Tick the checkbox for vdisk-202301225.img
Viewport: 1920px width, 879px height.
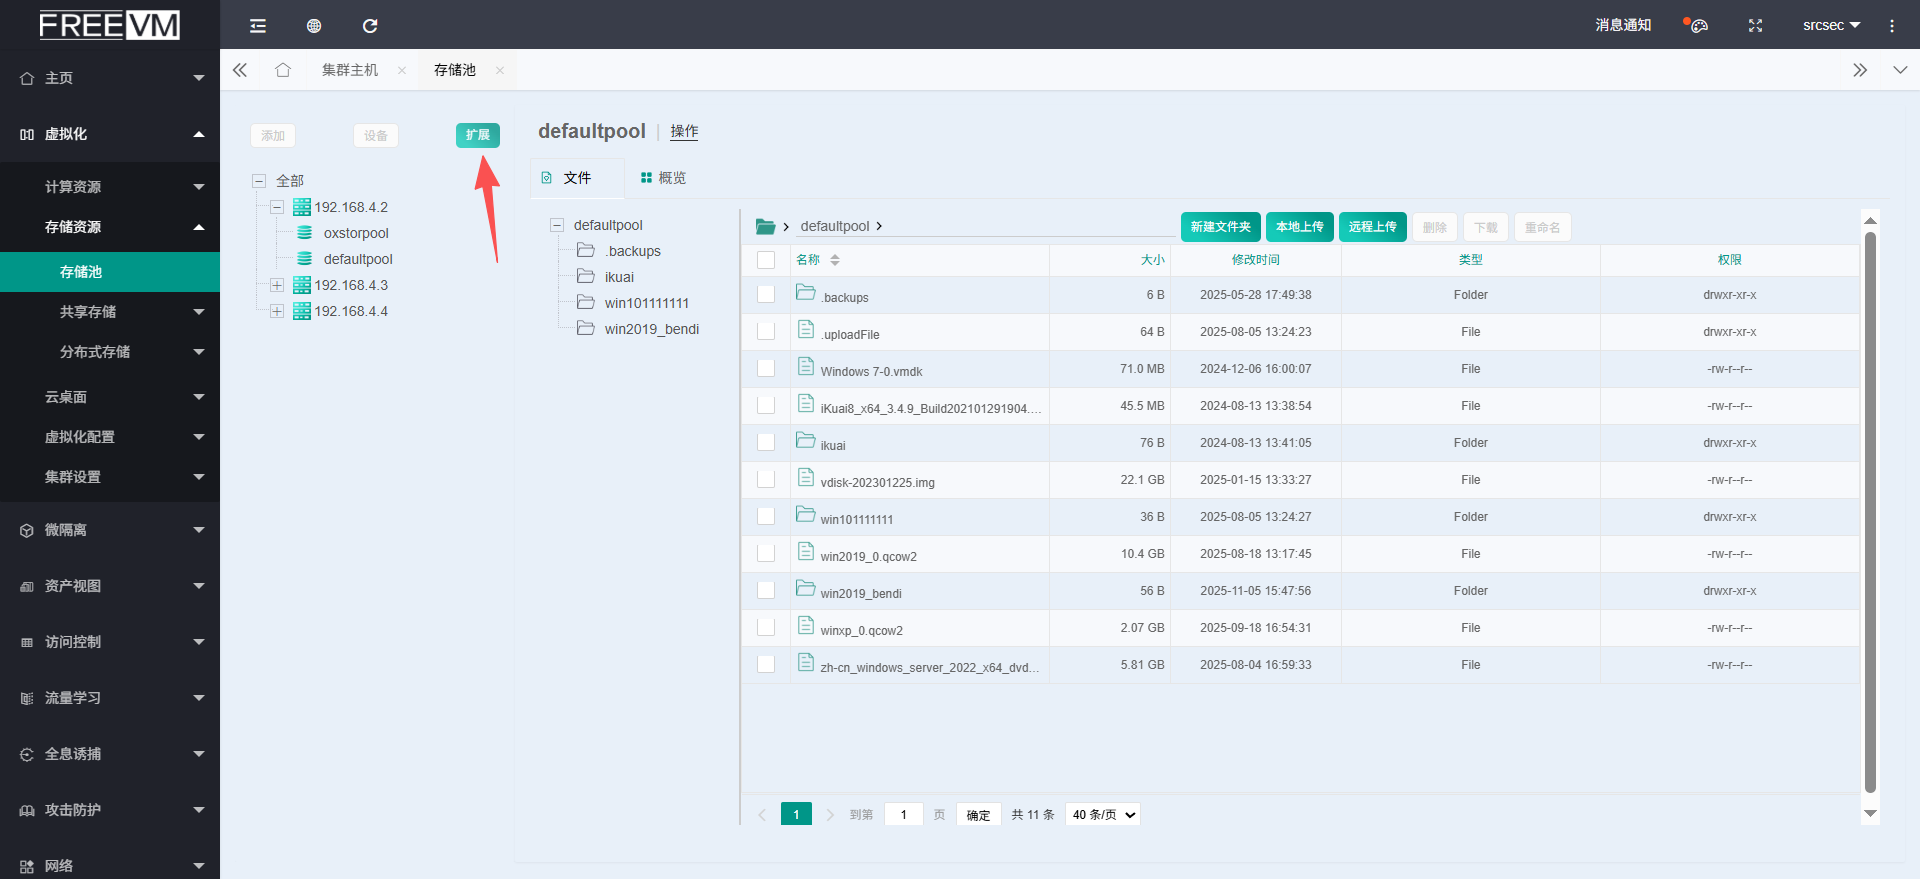[766, 479]
